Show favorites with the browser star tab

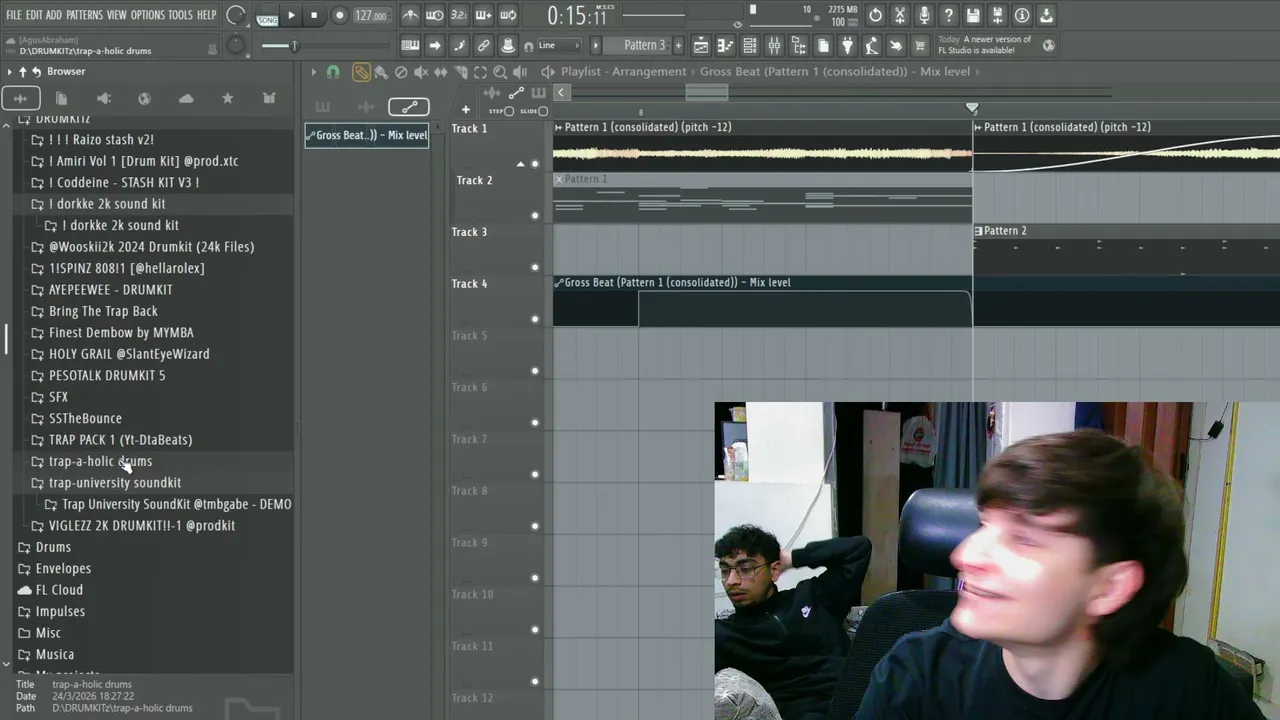point(227,98)
